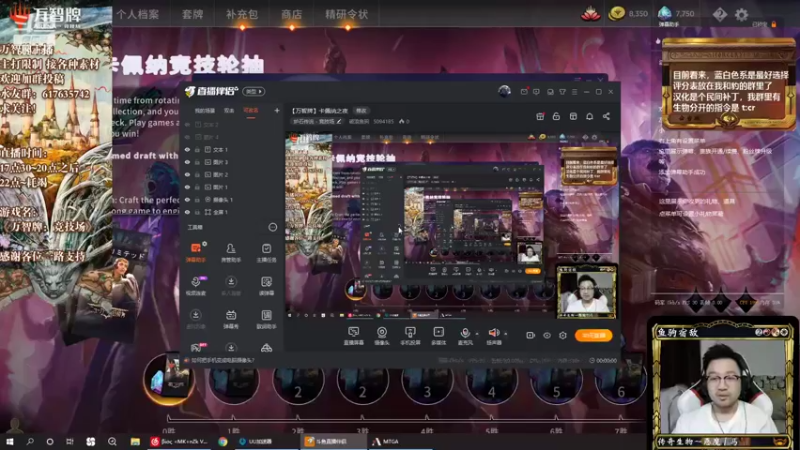Hide the 摄像头 1 layer
Screen dimensions: 800x450
[x=187, y=199]
